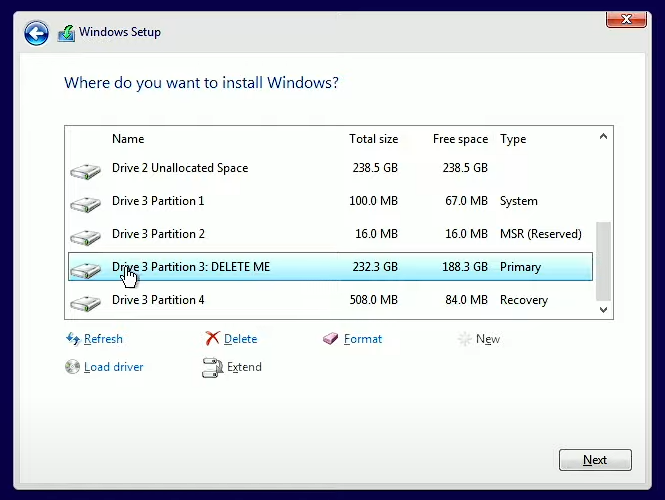
Task: Open the Refresh link
Action: tap(103, 339)
